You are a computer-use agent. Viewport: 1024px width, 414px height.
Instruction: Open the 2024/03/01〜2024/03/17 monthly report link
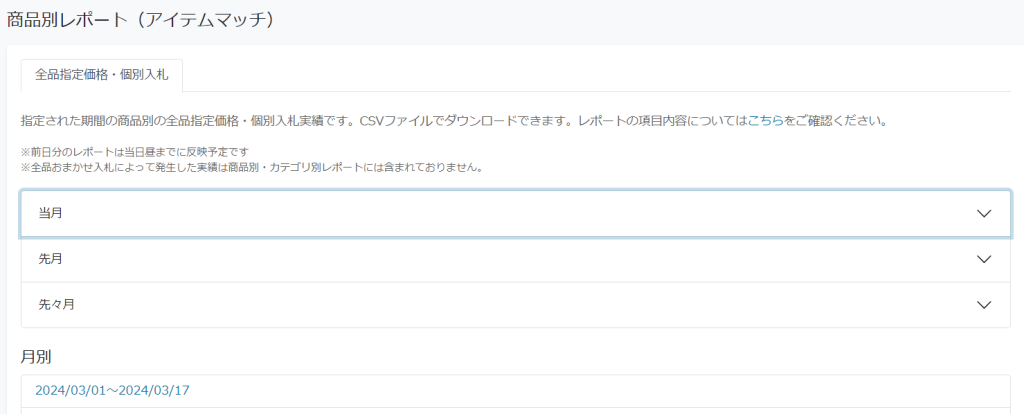pyautogui.click(x=112, y=390)
